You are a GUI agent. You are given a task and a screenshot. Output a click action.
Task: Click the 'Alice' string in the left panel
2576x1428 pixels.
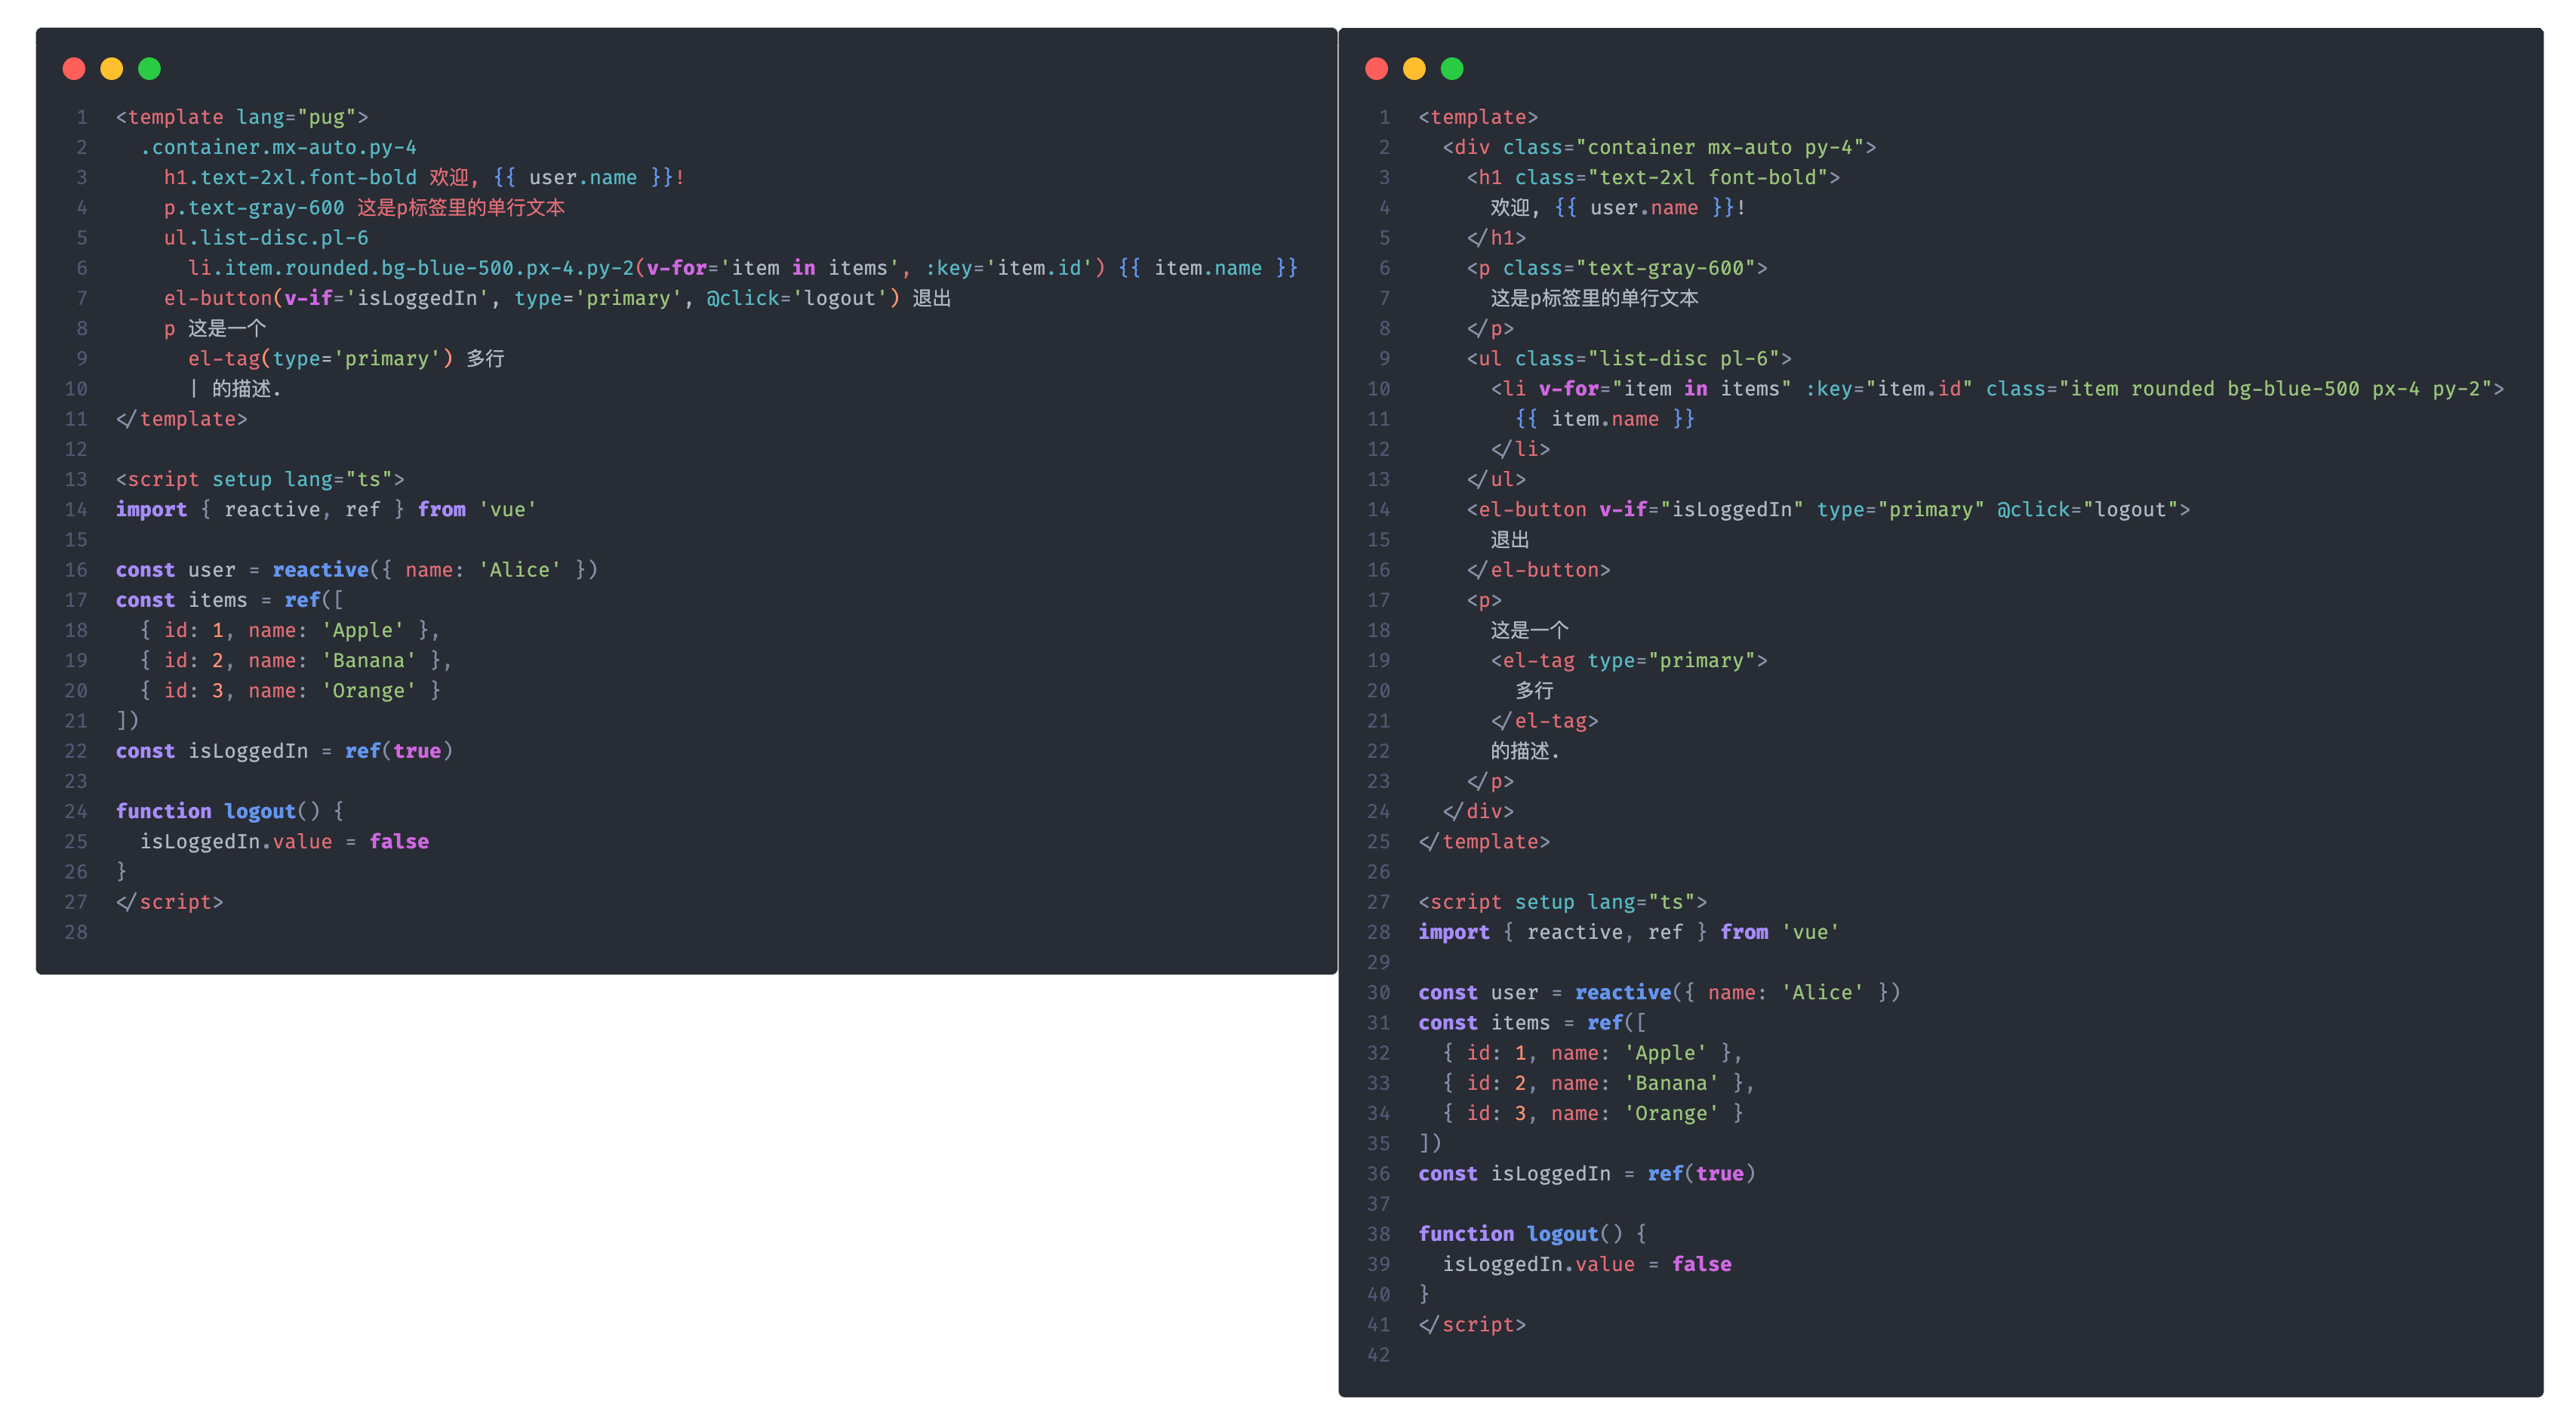coord(519,570)
